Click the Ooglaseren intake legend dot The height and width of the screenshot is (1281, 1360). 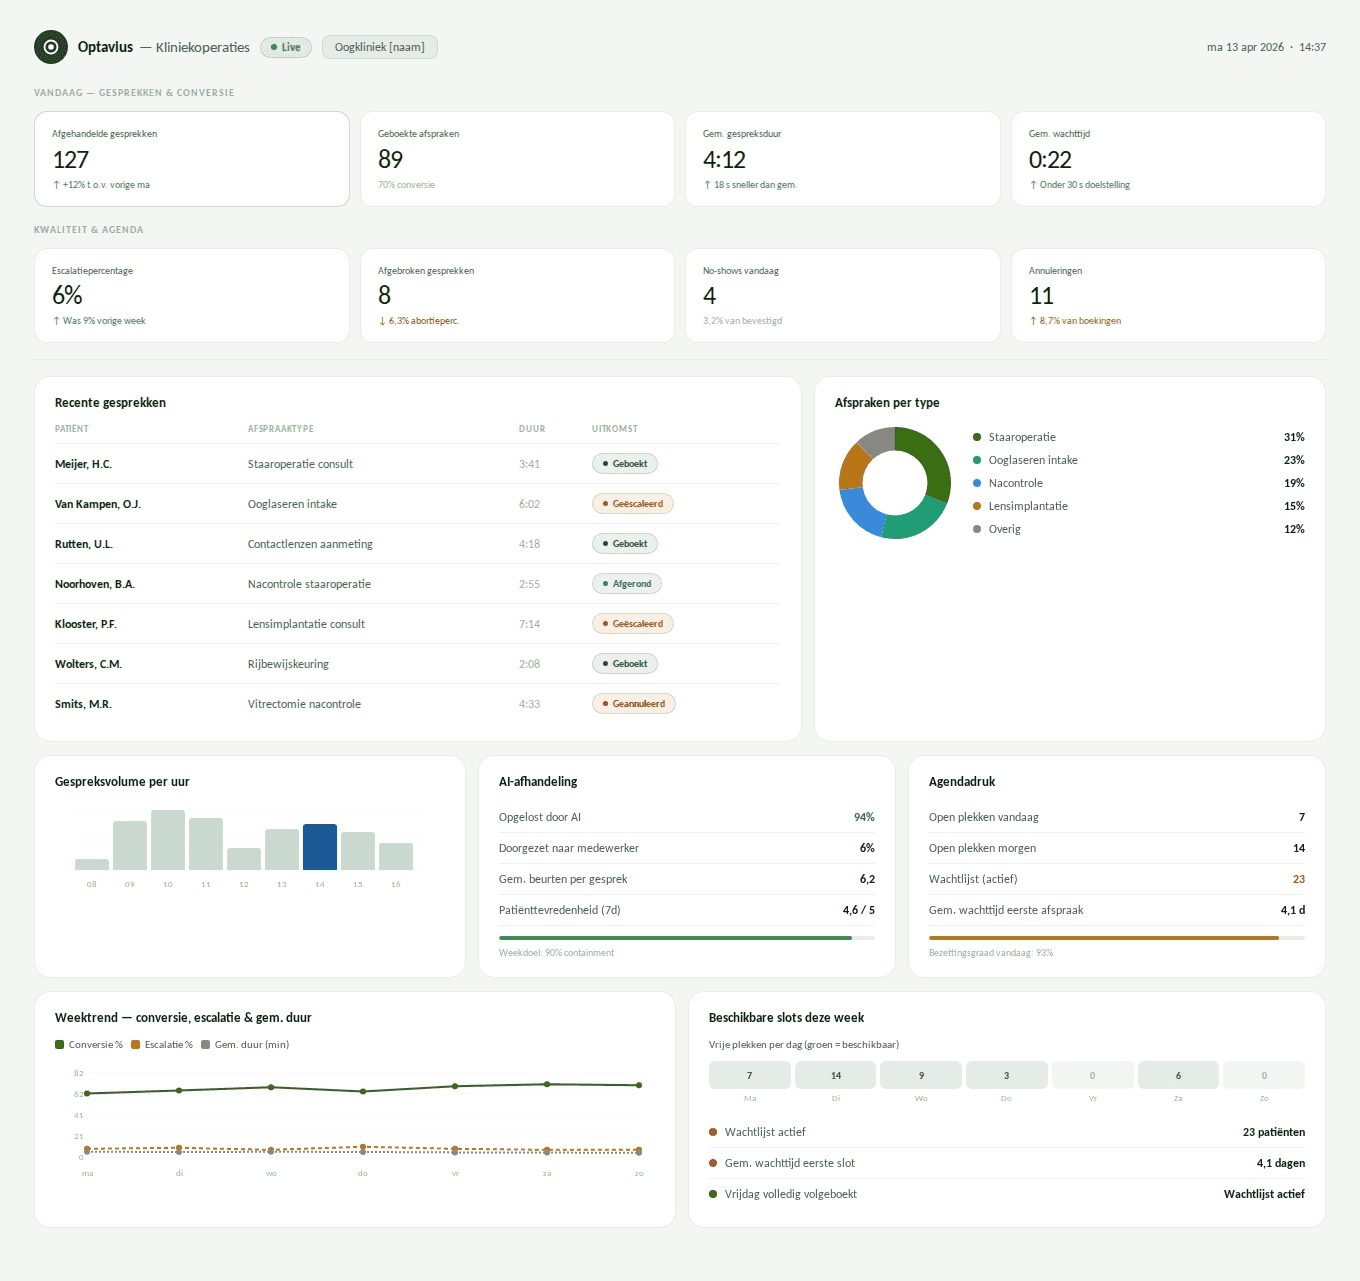(977, 460)
